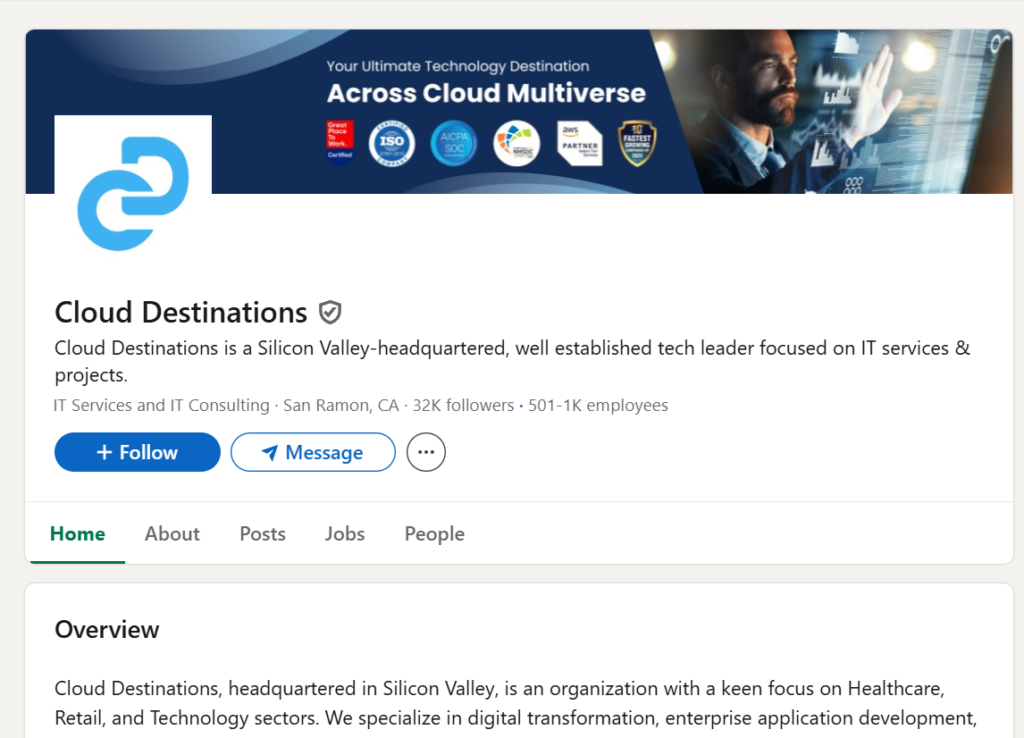Viewport: 1024px width, 738px height.
Task: Open the three-dot more options menu
Action: (426, 452)
